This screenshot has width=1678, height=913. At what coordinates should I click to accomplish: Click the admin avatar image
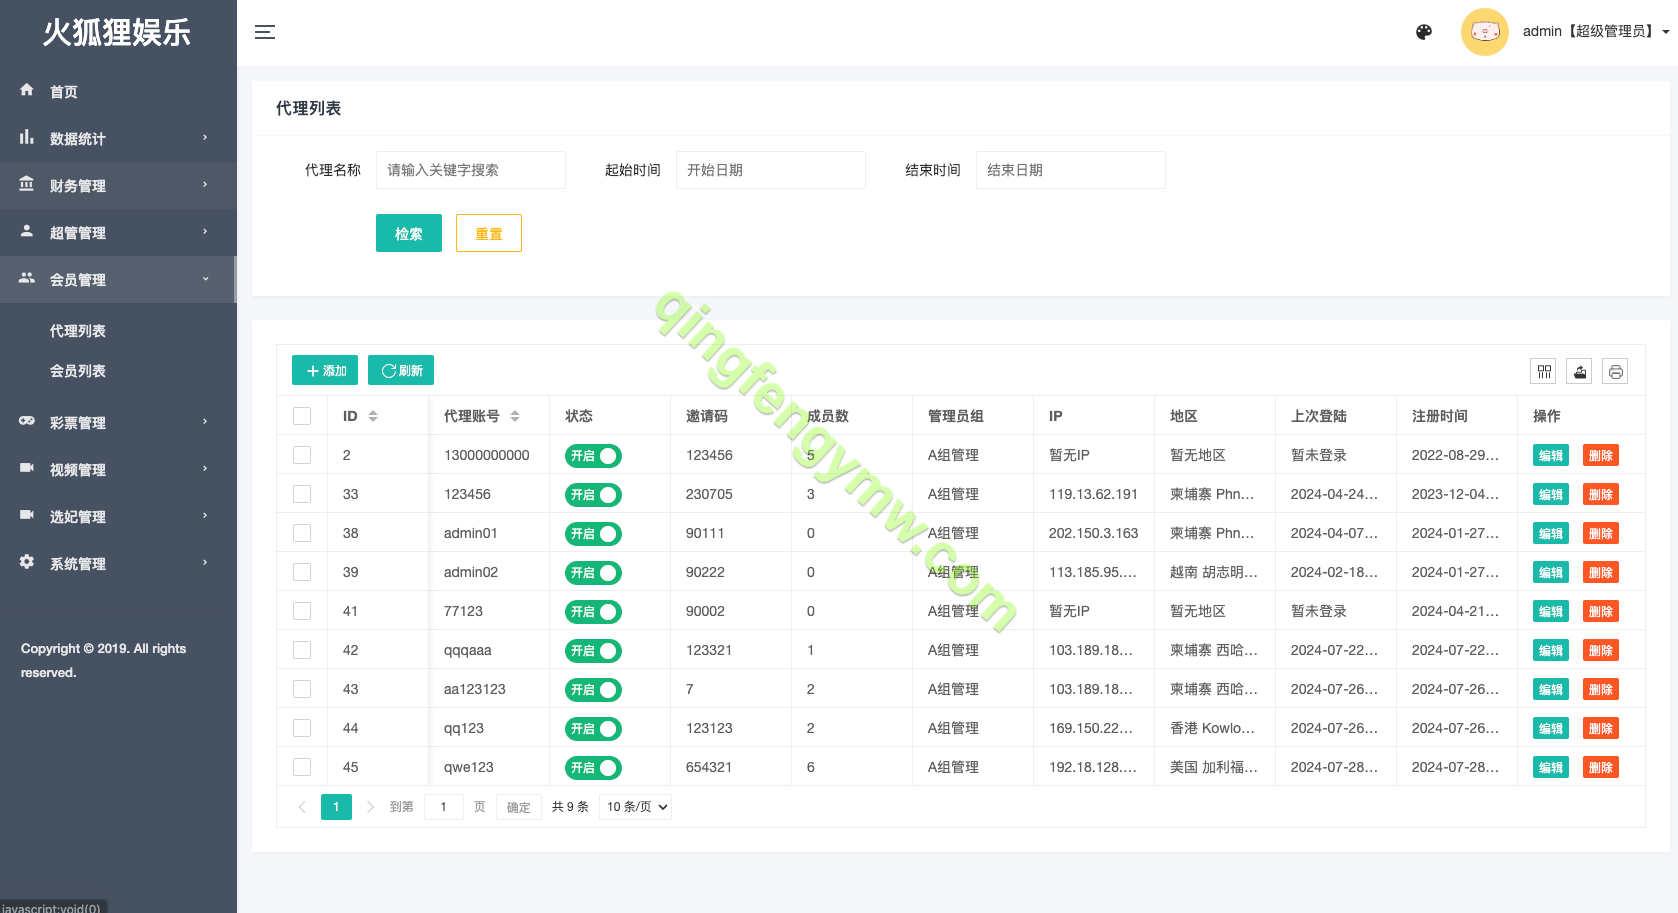(x=1484, y=32)
